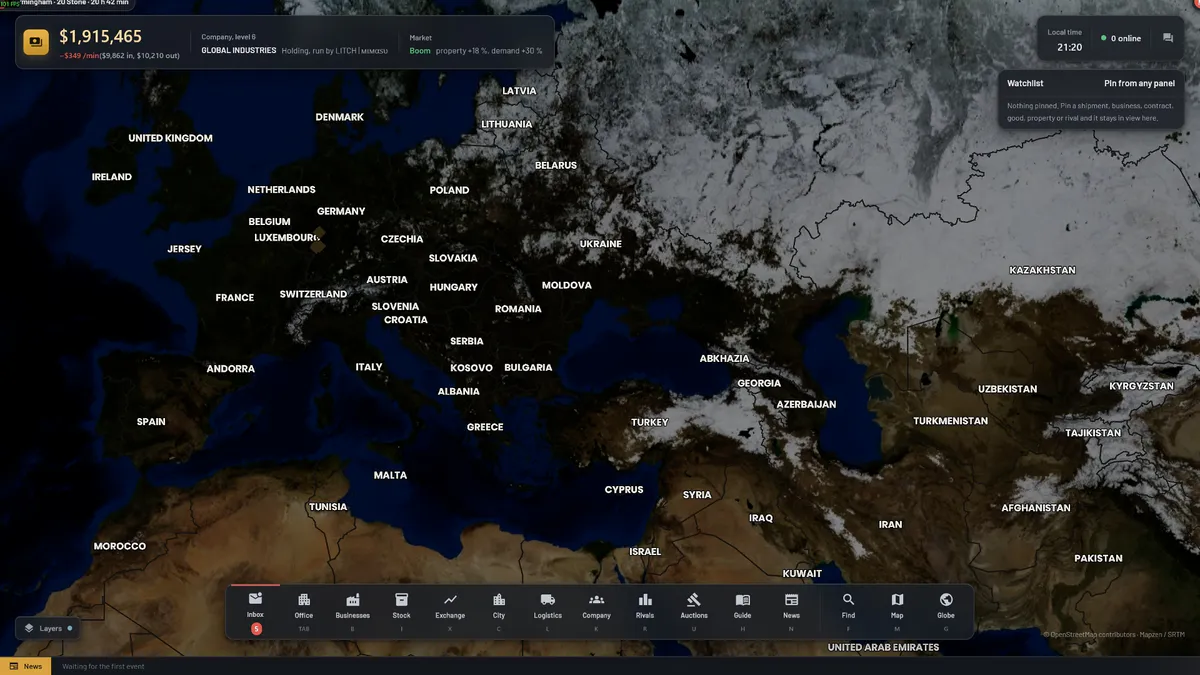Click the GERMANY map label
This screenshot has width=1200, height=675.
(x=341, y=211)
